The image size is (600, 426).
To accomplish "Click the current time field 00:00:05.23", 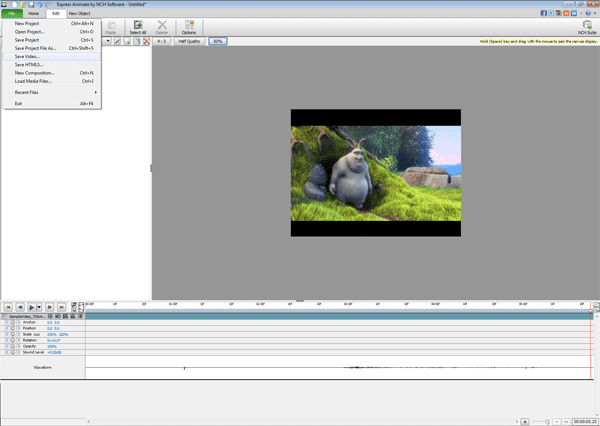I will tap(585, 421).
